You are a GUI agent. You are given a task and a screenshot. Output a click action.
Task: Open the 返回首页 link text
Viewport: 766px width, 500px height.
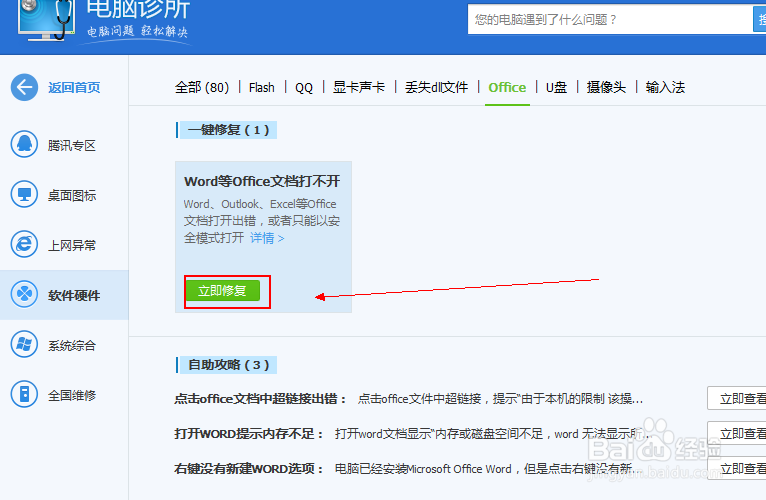click(74, 87)
